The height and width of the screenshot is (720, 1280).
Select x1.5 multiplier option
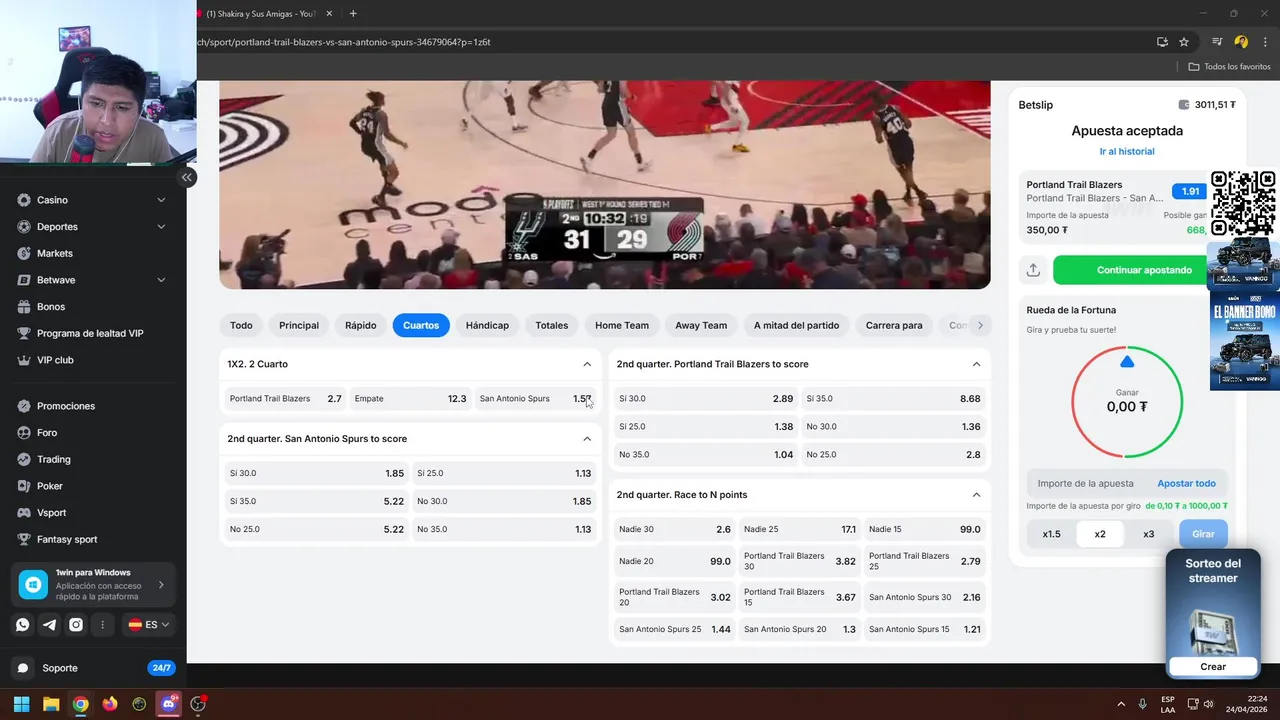click(1051, 534)
